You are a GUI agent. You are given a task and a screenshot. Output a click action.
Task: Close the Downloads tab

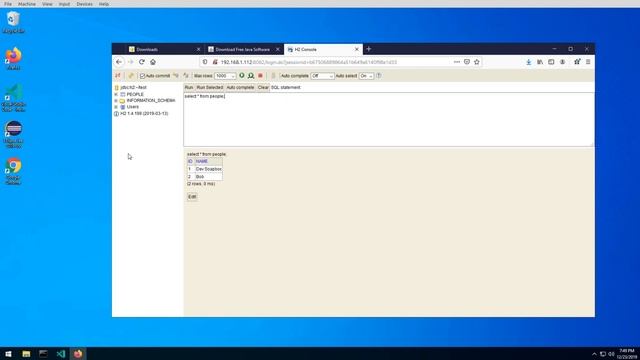coord(198,49)
